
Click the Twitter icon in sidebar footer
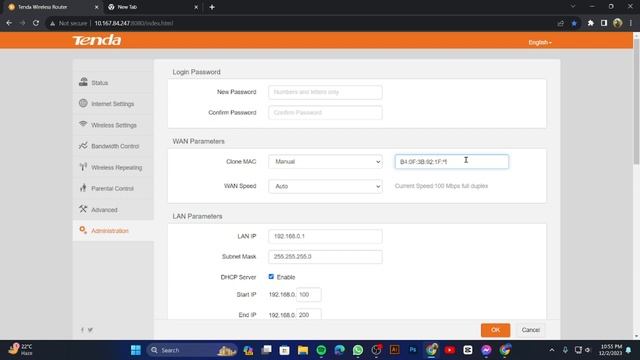90,330
